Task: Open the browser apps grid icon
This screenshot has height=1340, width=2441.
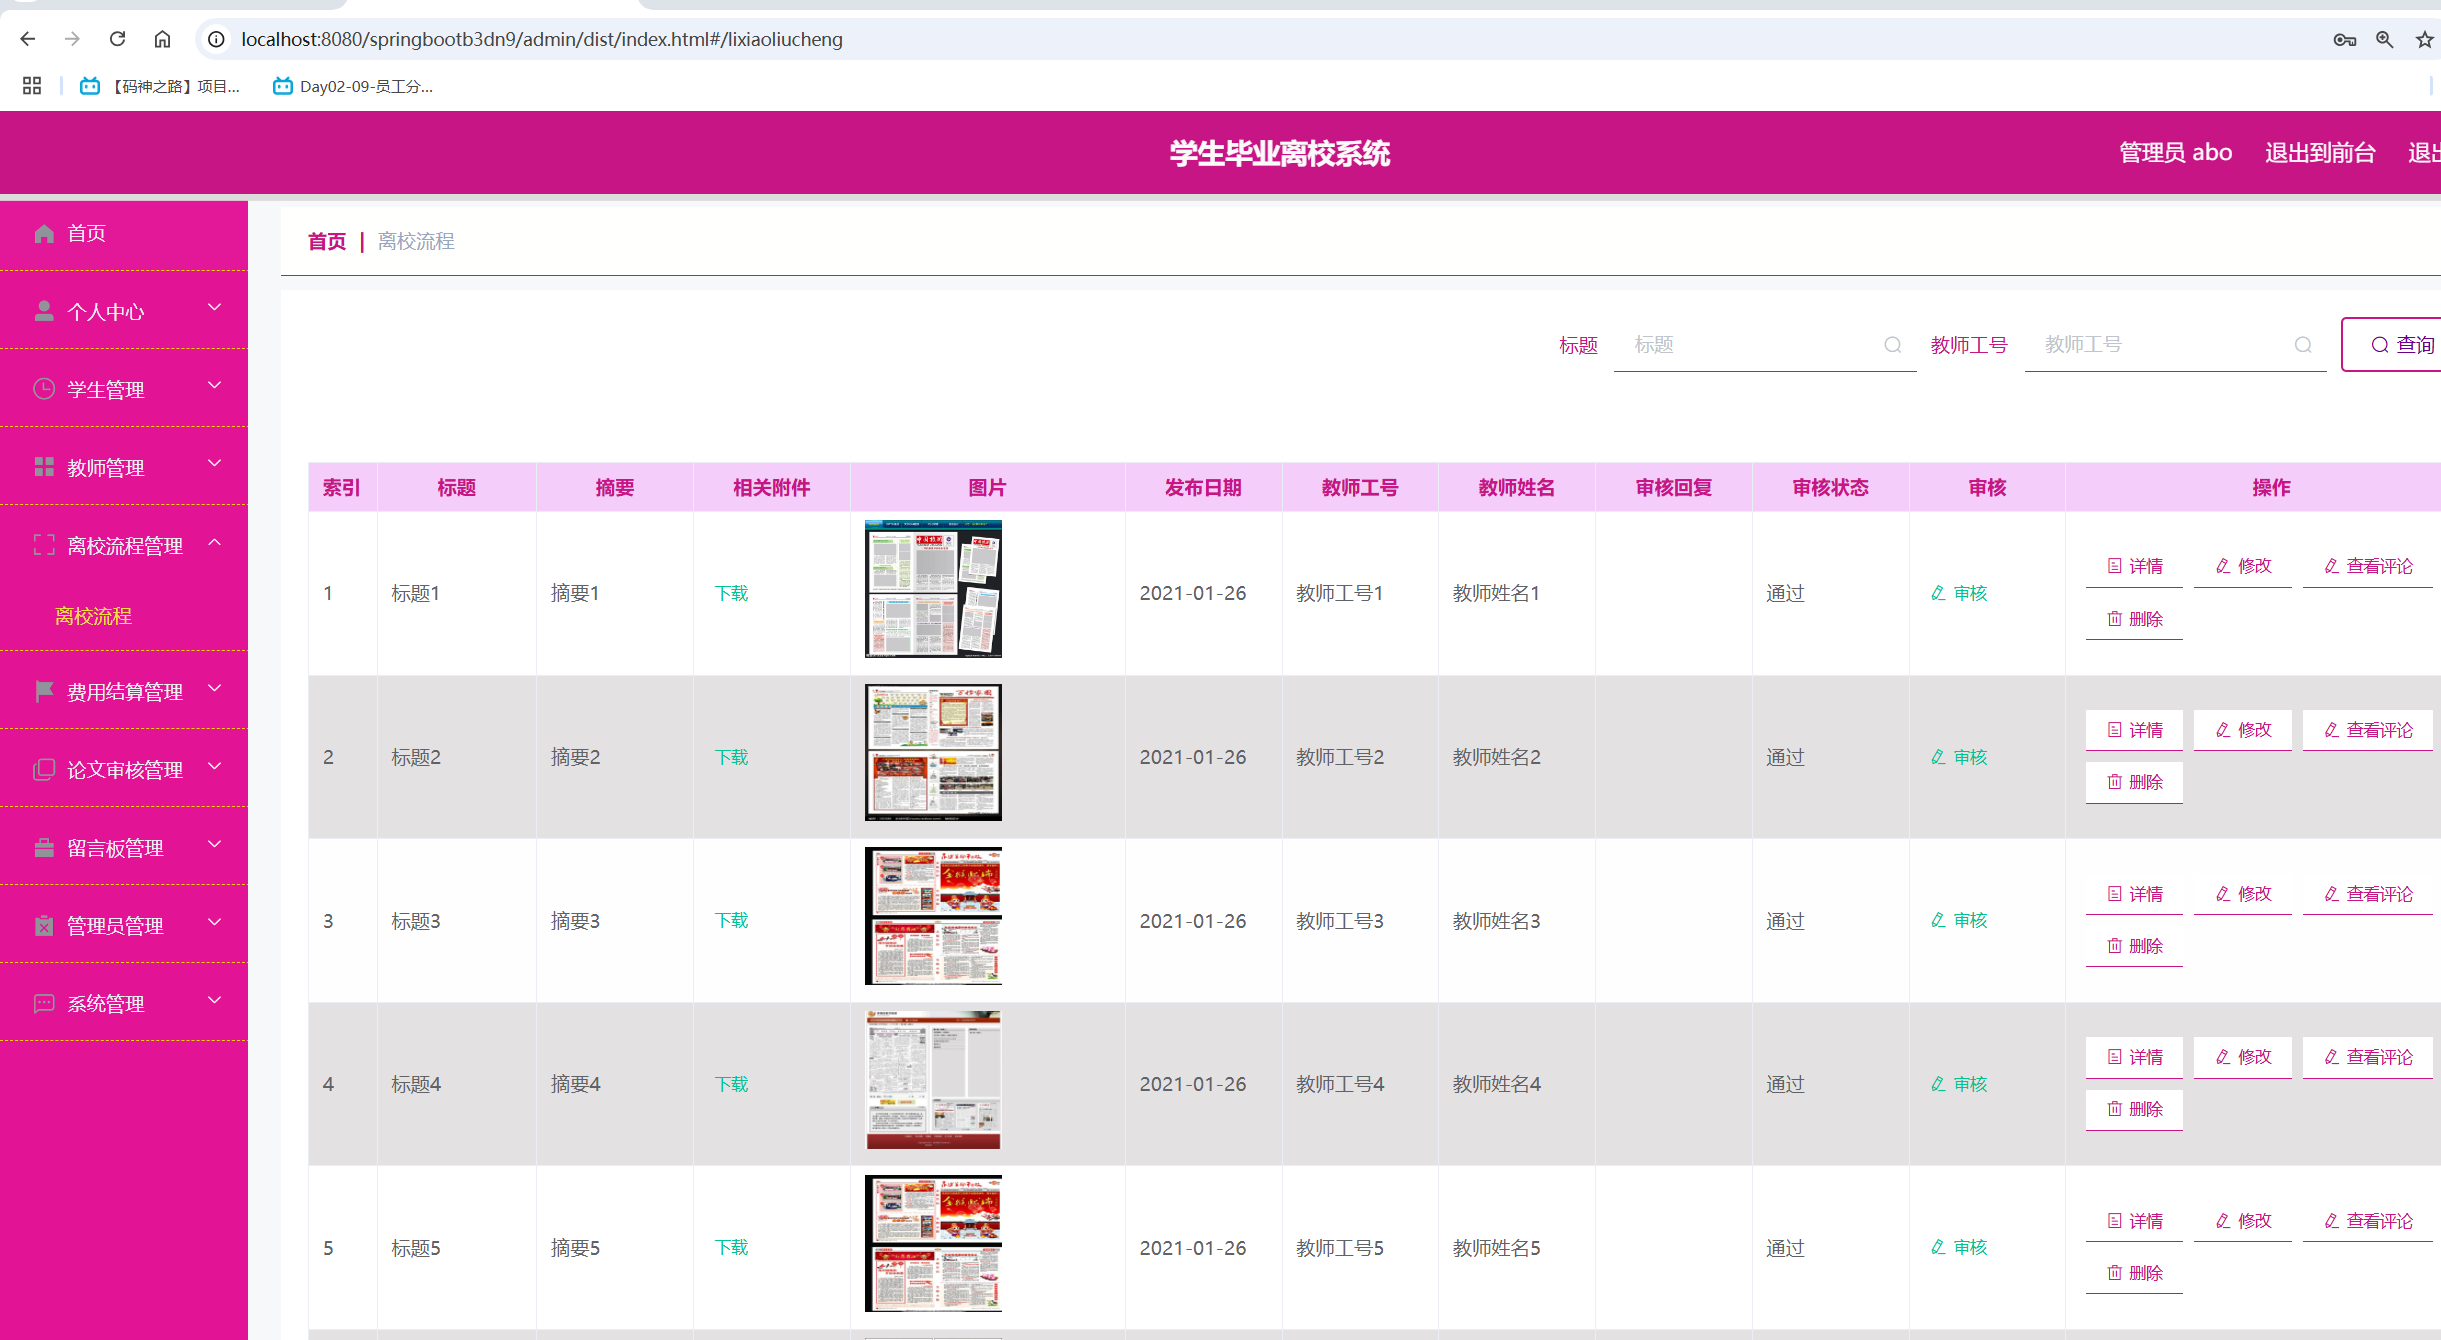Action: coord(32,86)
